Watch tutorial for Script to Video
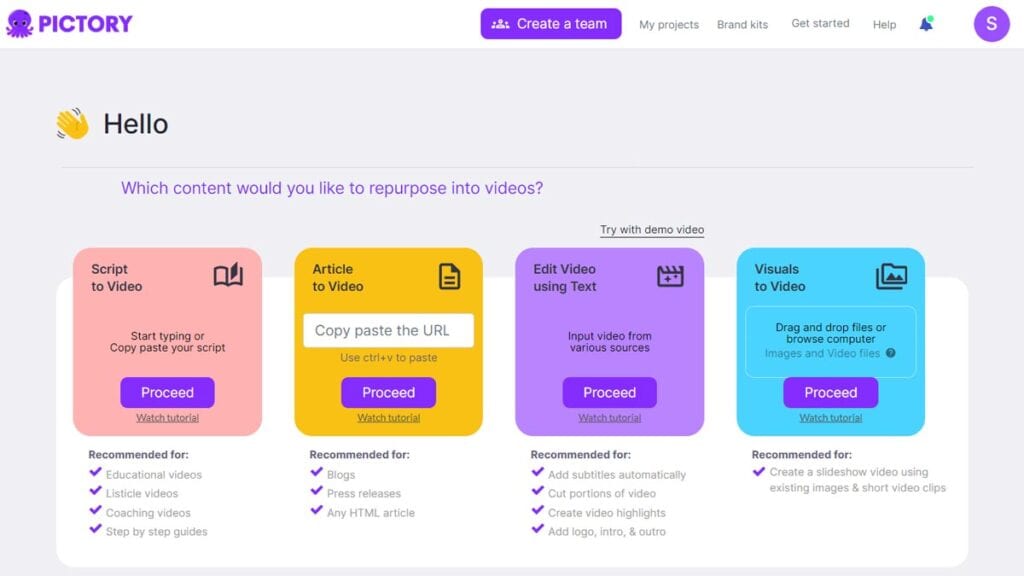The width and height of the screenshot is (1024, 576). click(167, 418)
